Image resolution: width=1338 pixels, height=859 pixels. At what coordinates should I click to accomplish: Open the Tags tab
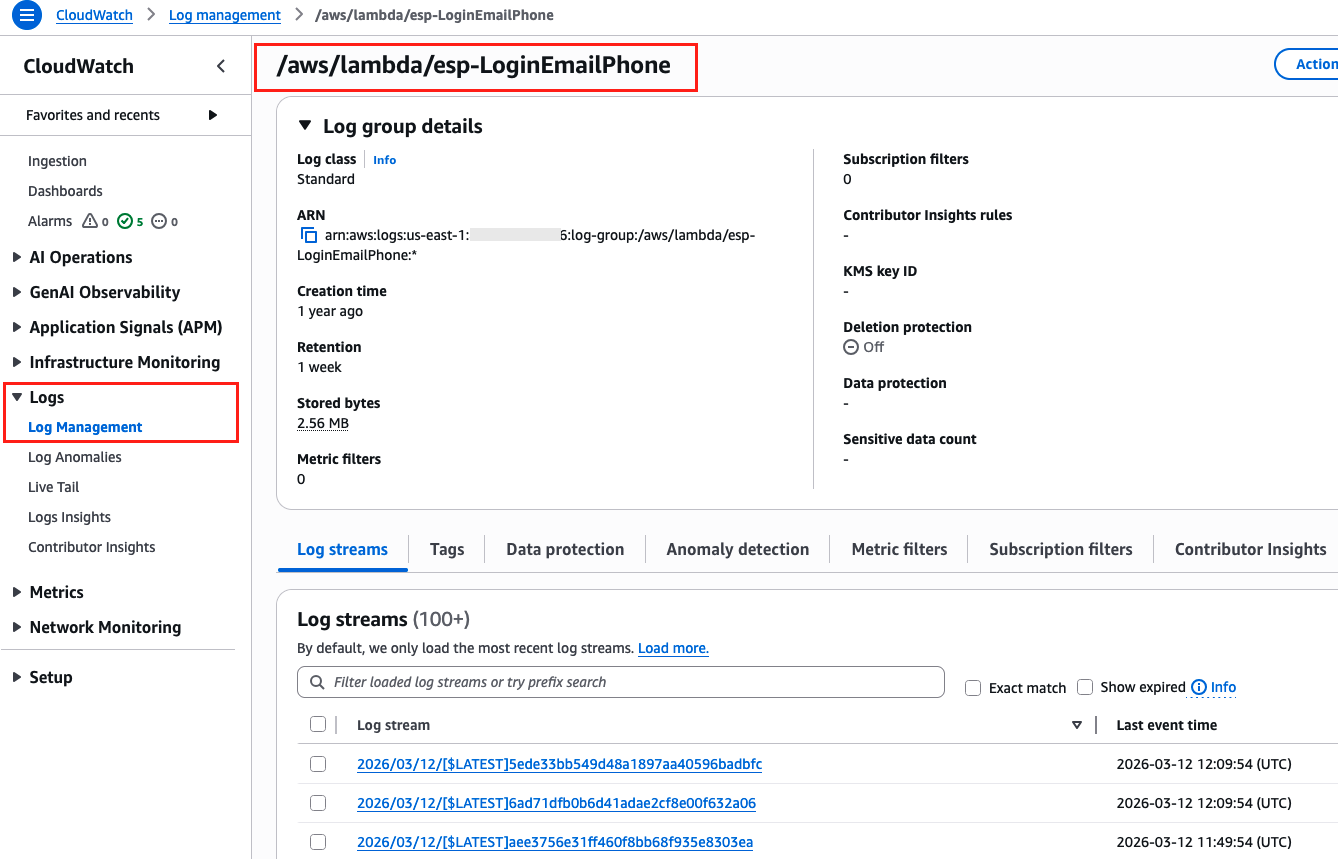click(x=447, y=549)
